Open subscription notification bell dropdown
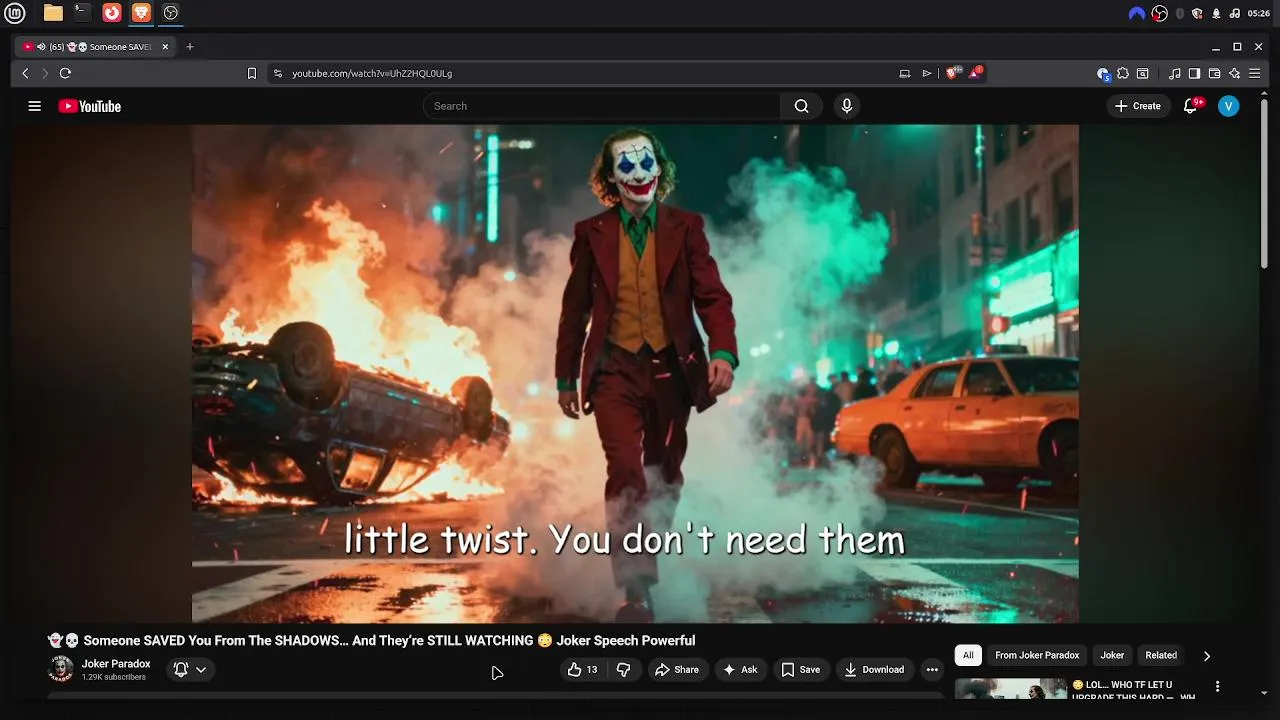The width and height of the screenshot is (1280, 720). tap(190, 670)
